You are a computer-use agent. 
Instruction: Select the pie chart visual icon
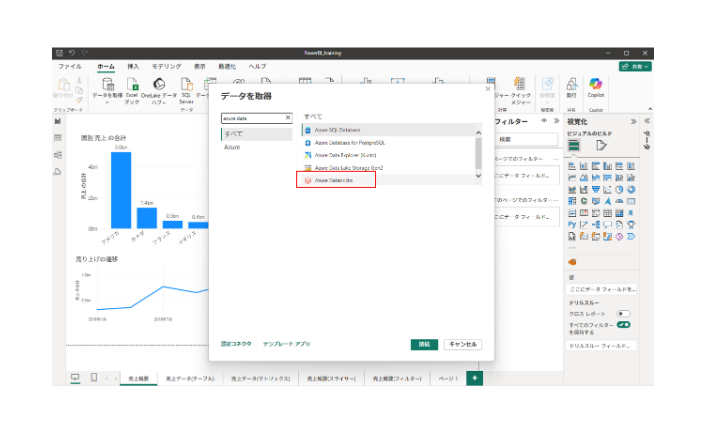click(x=619, y=189)
